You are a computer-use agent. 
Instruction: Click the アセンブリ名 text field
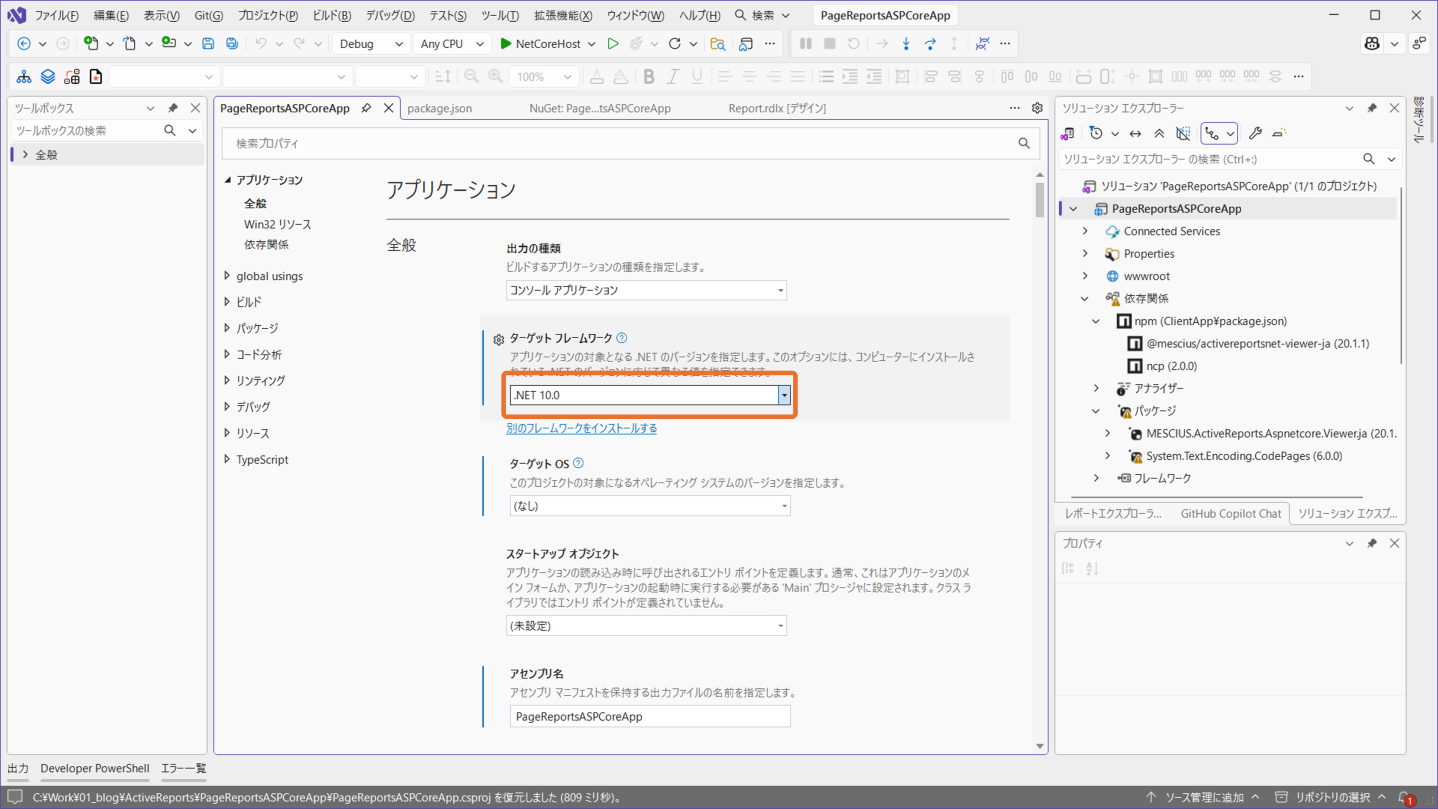[x=650, y=716]
